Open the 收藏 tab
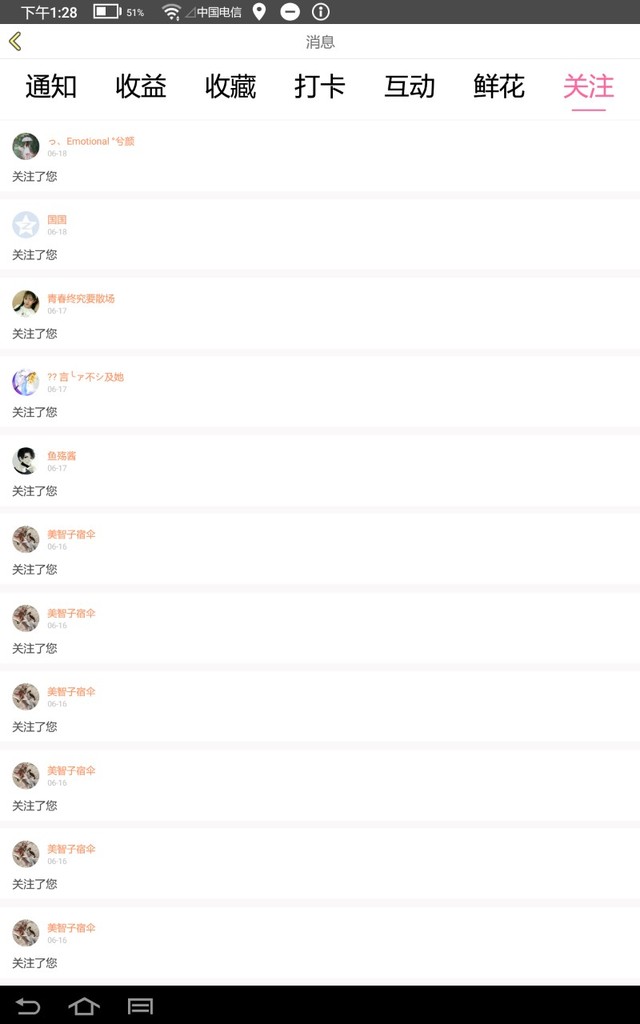This screenshot has width=640, height=1024. click(230, 86)
